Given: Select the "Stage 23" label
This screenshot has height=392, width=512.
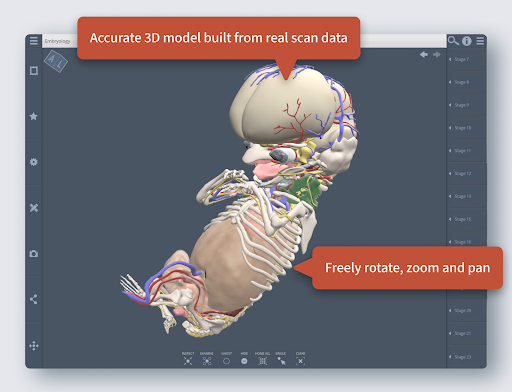Looking at the screenshot, I should 463,357.
